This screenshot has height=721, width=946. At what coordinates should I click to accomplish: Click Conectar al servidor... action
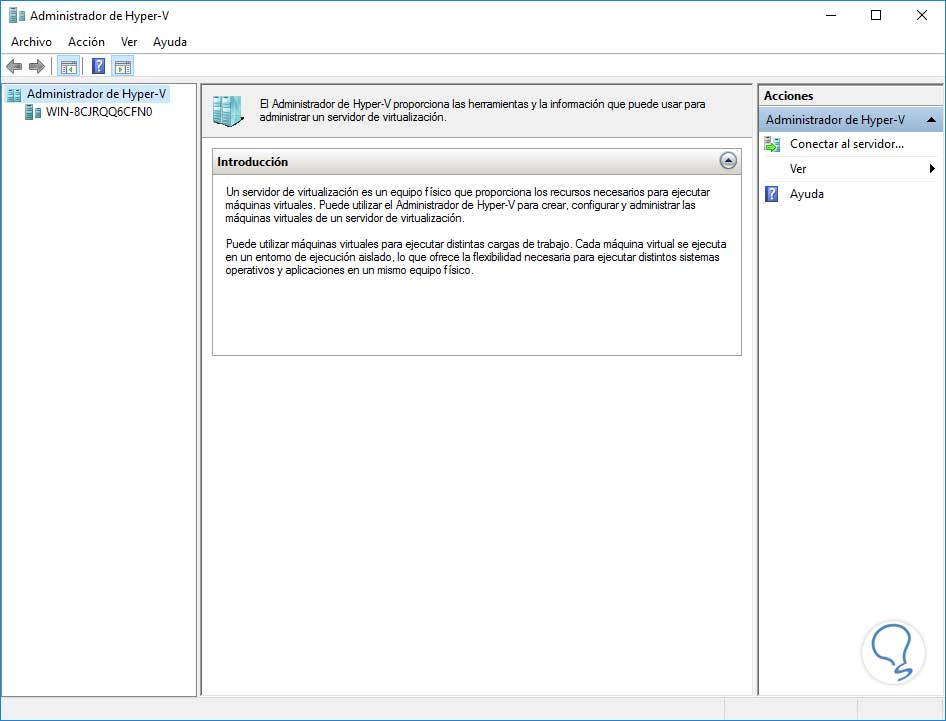846,144
